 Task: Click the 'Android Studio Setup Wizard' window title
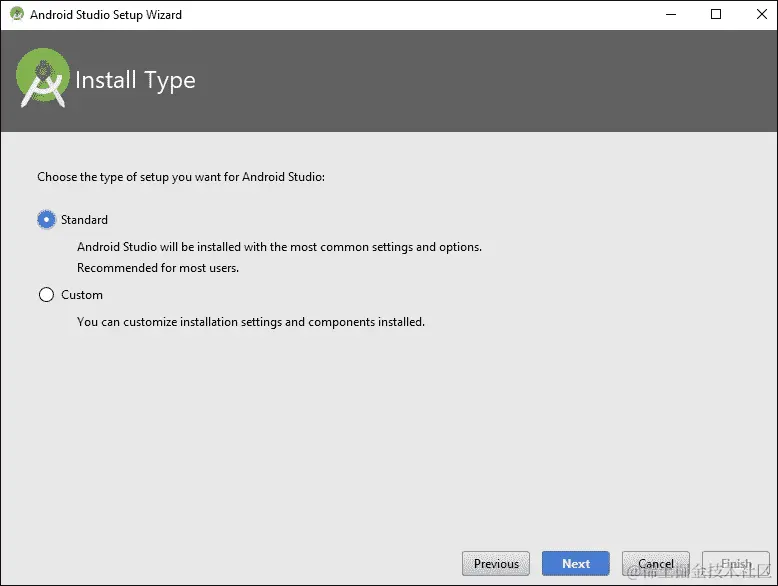[x=106, y=15]
